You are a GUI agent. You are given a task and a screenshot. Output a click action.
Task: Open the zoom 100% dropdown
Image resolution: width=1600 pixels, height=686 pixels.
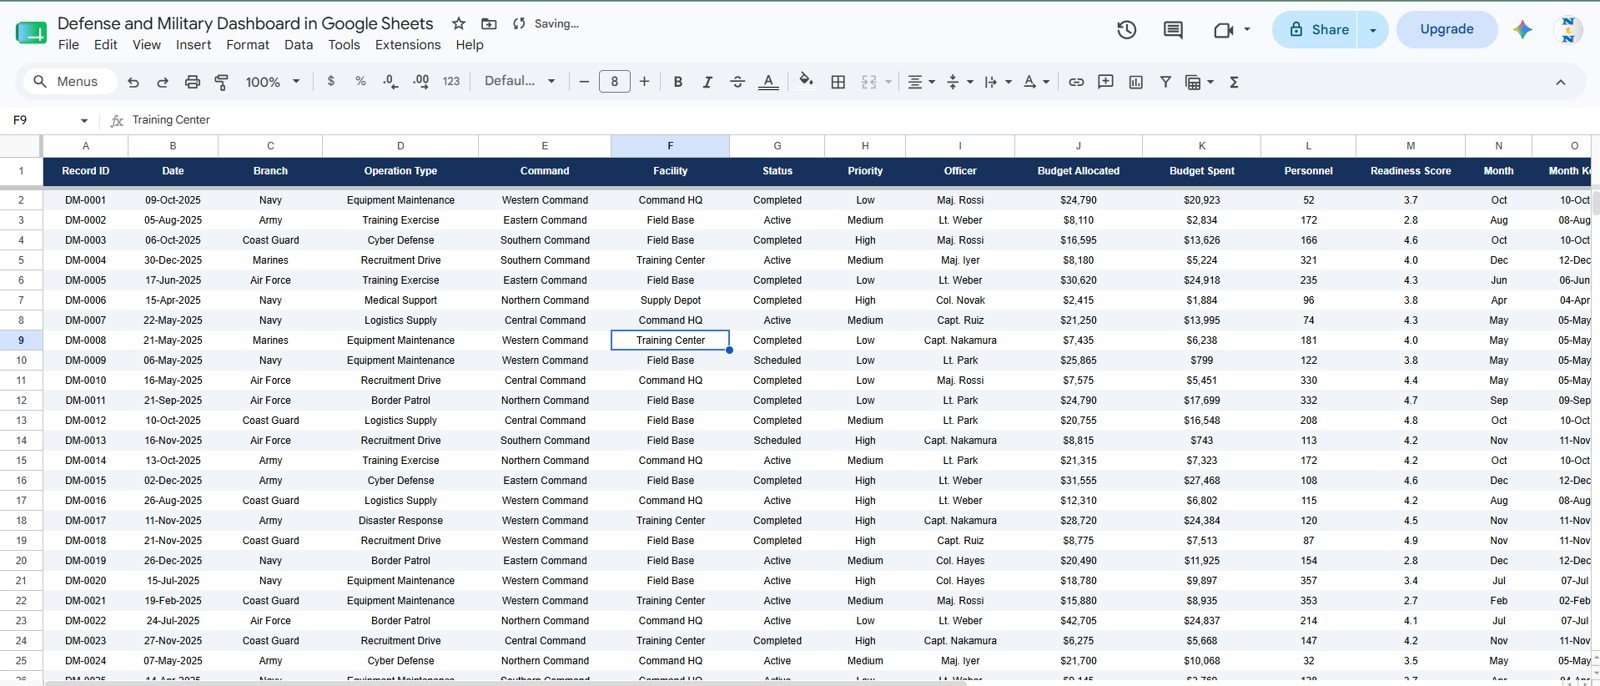pos(272,82)
